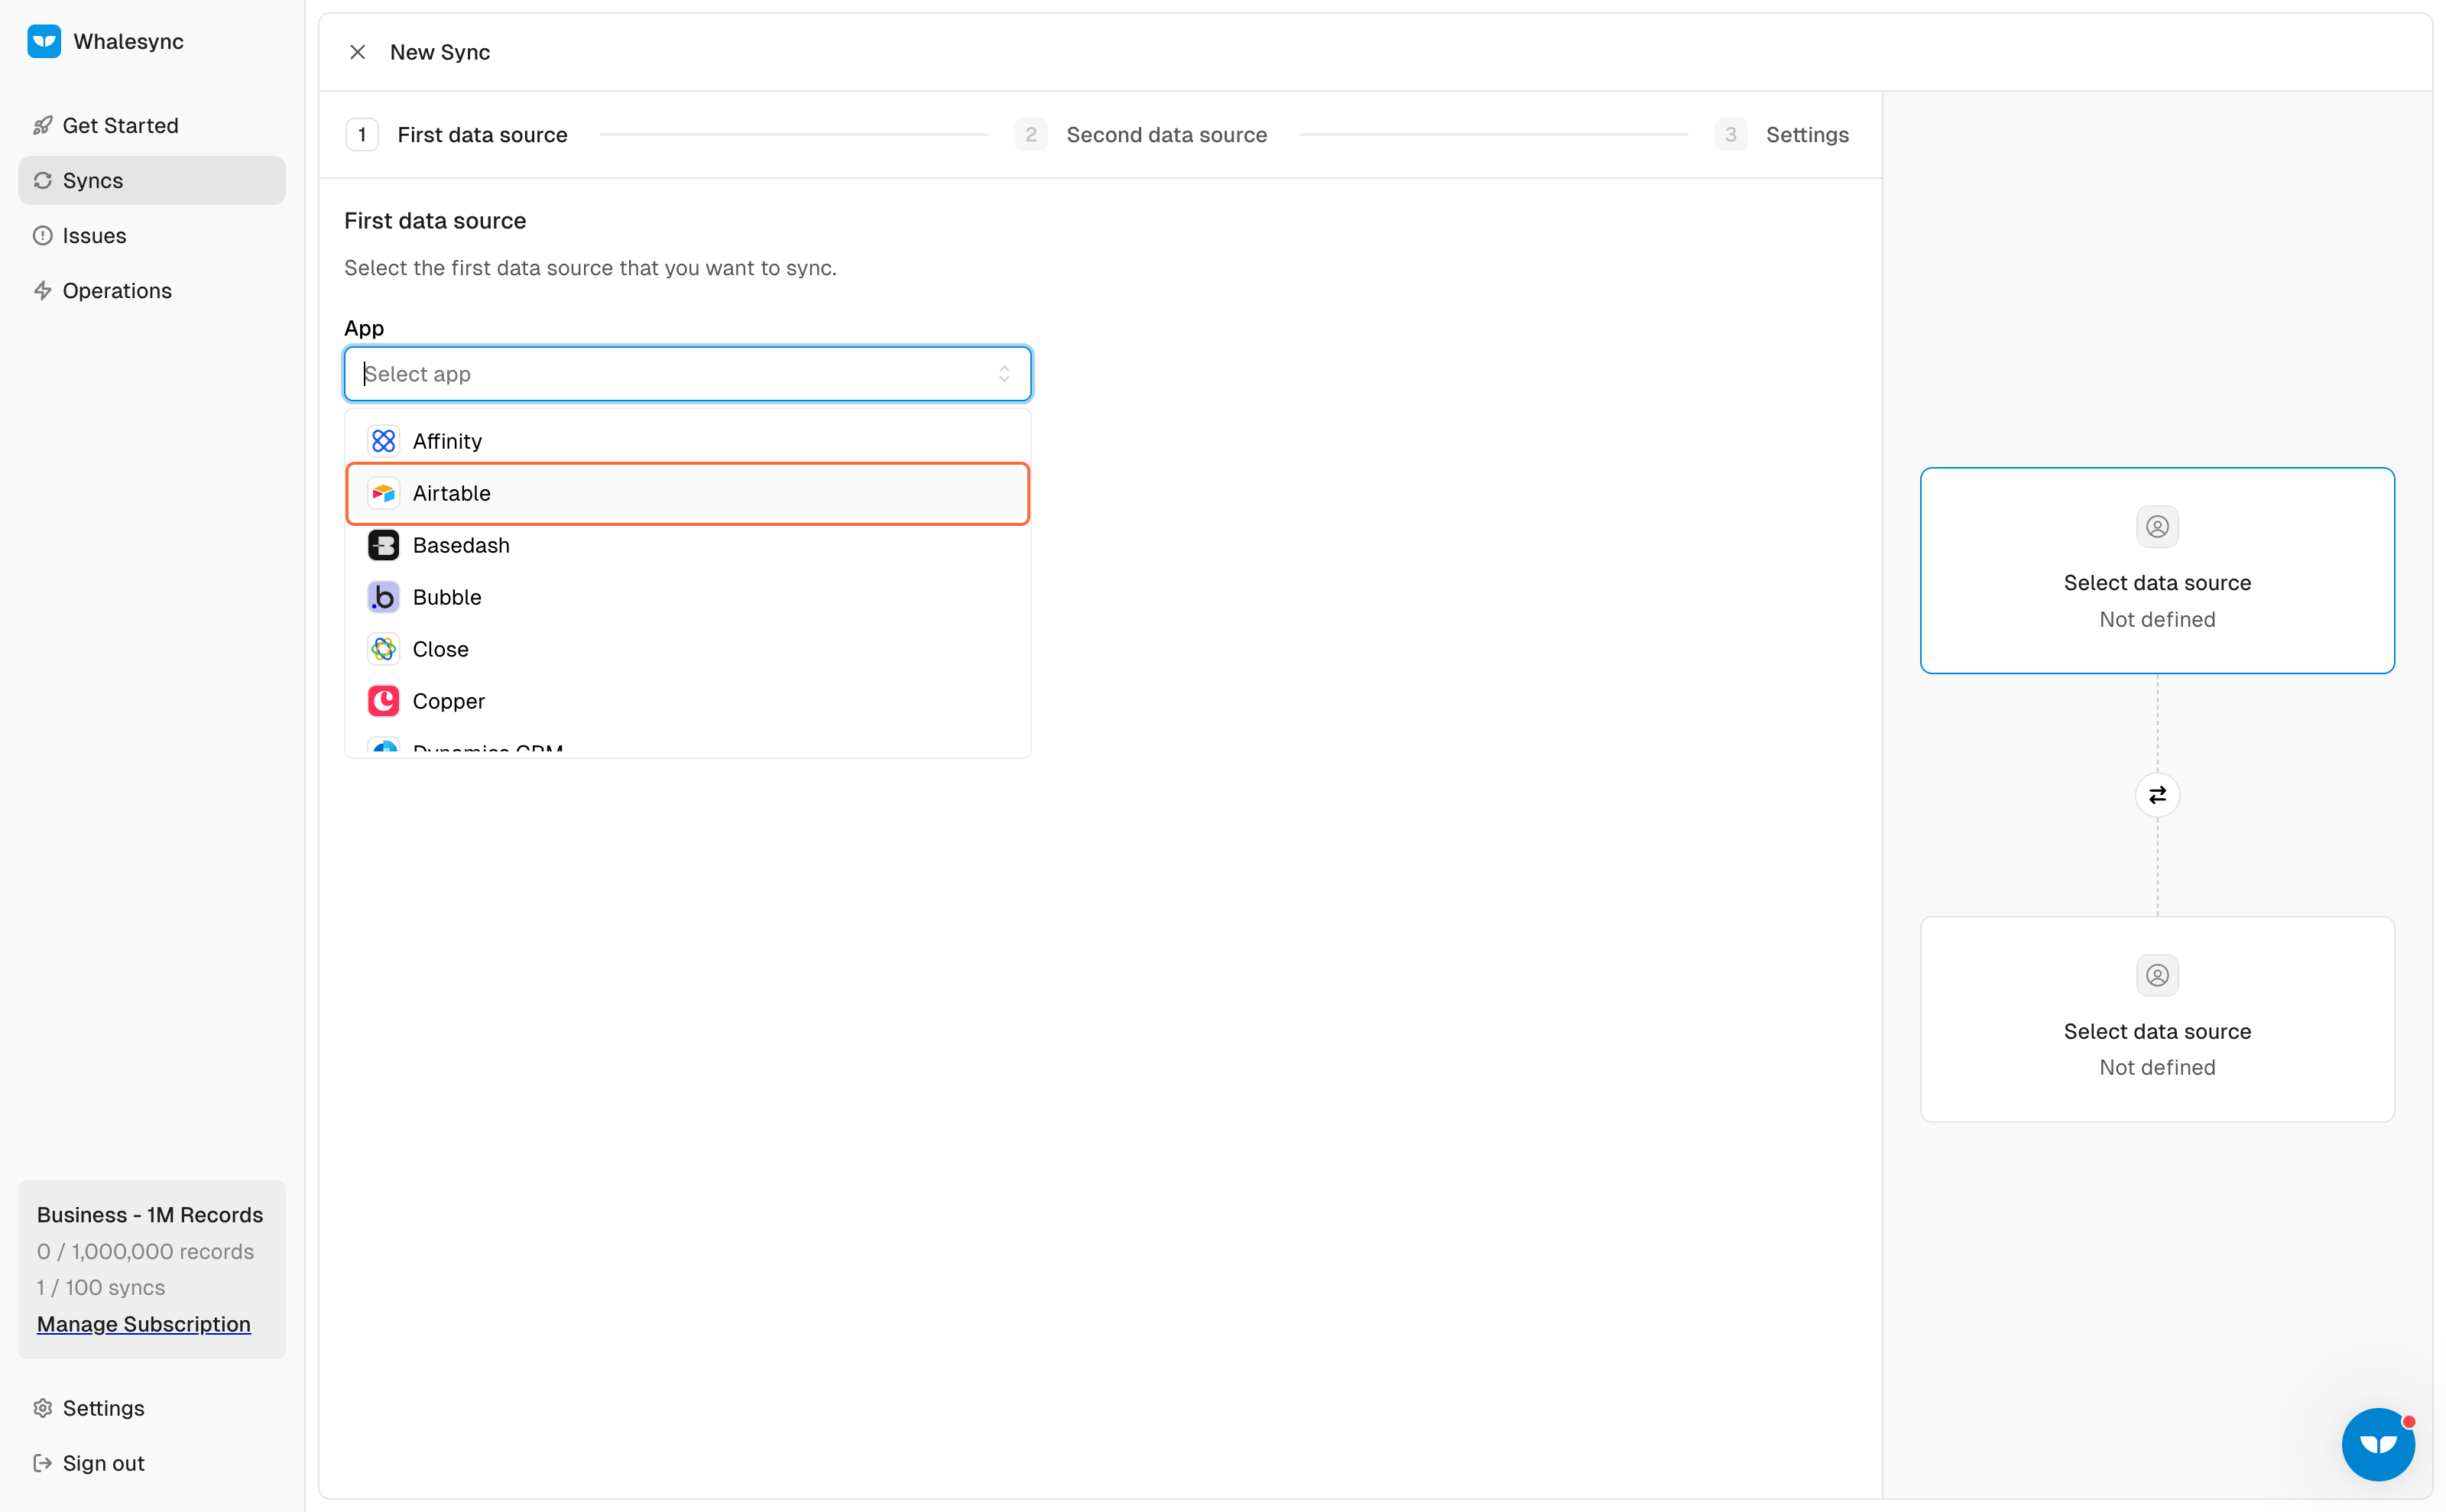Image resolution: width=2446 pixels, height=1512 pixels.
Task: Click the refresh icon beside Syncs
Action: pyautogui.click(x=42, y=180)
